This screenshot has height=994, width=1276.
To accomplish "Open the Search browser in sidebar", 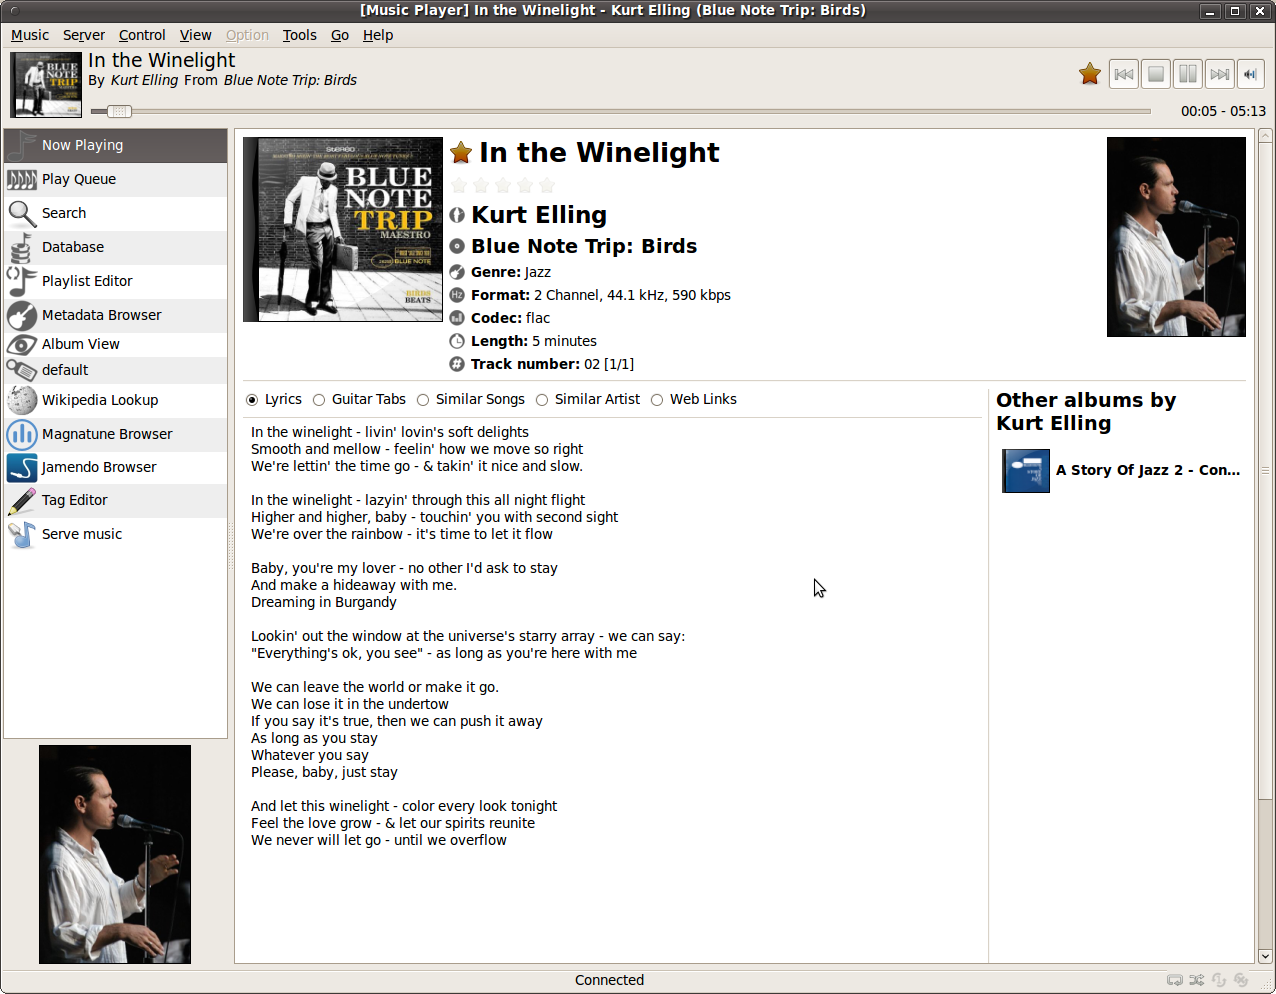I will (x=116, y=213).
